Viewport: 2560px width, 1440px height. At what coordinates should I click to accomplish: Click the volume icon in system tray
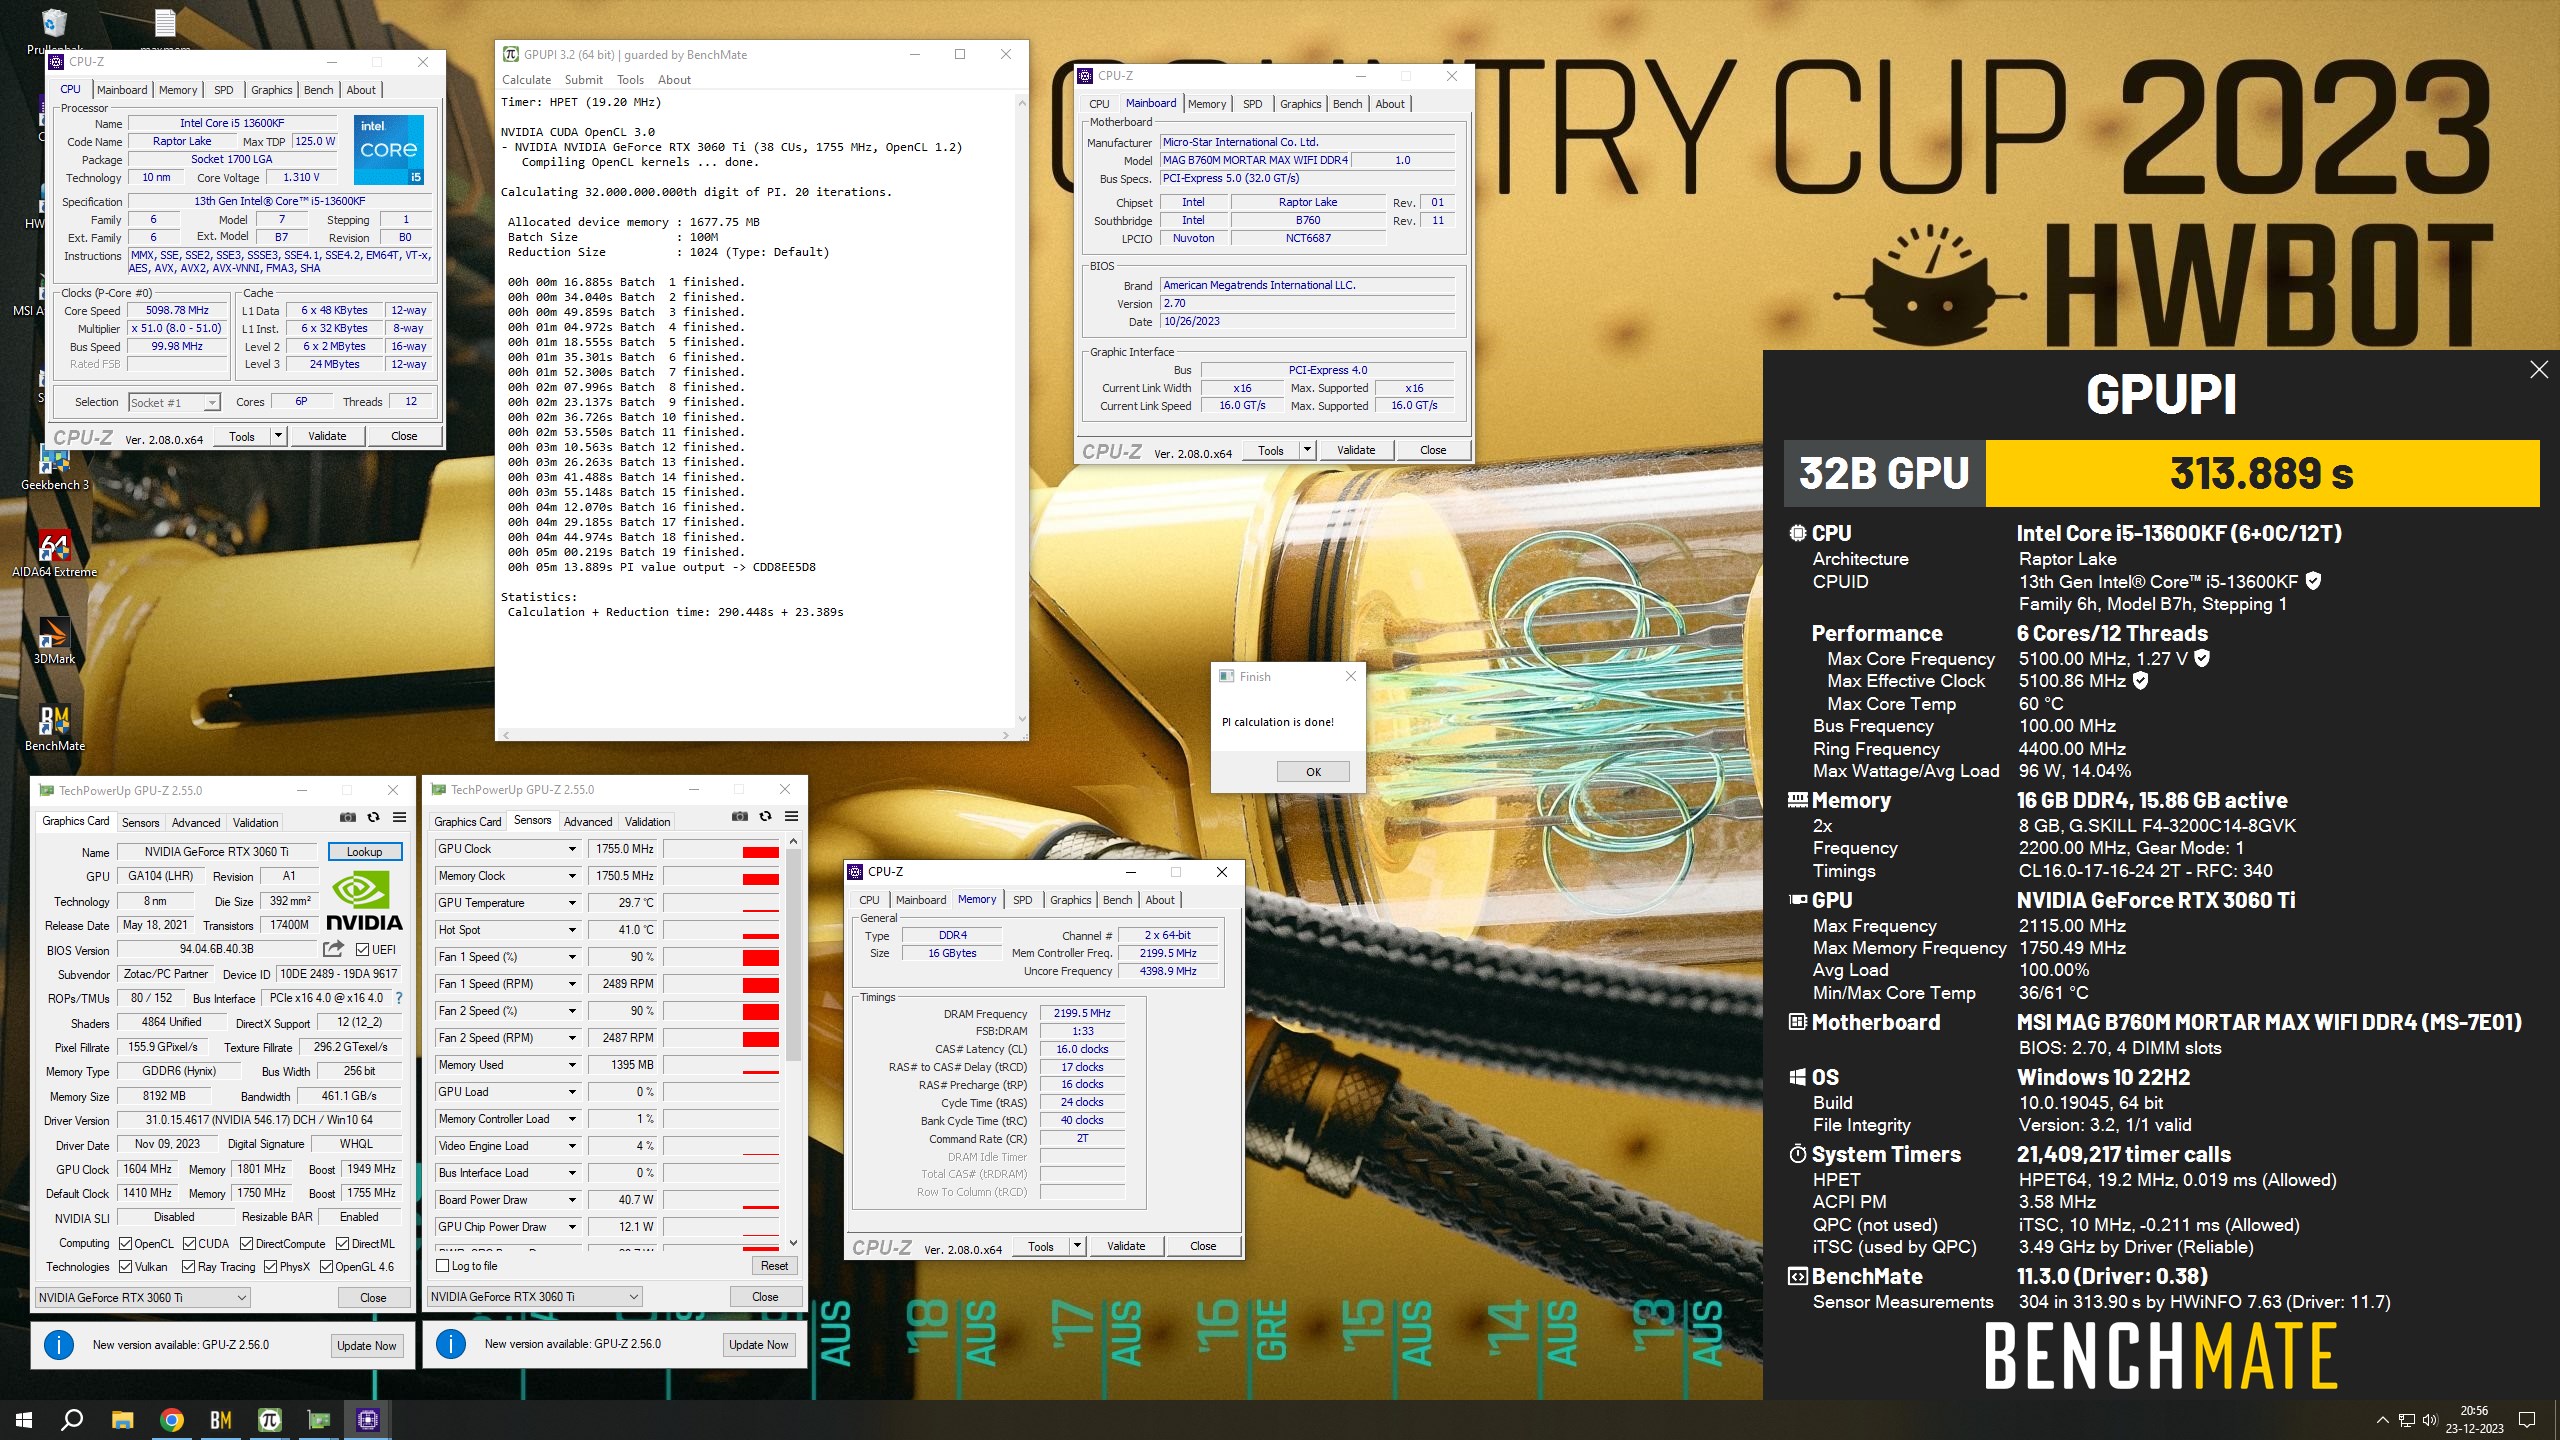click(2430, 1419)
